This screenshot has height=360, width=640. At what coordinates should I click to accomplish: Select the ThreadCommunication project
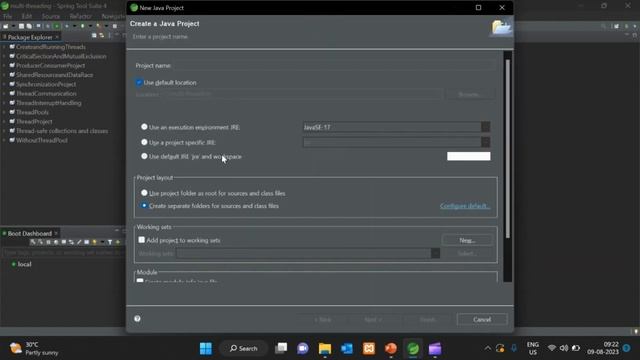click(x=46, y=93)
